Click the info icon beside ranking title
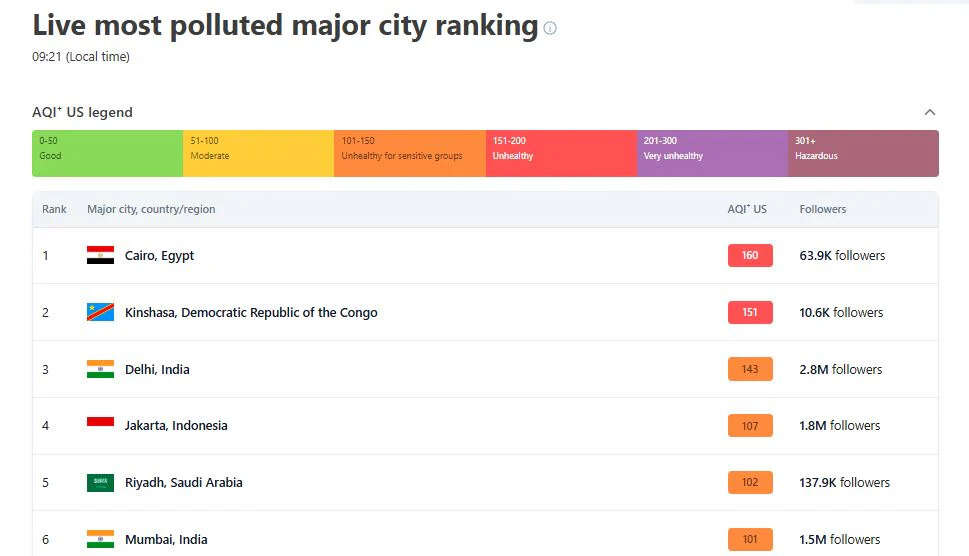The height and width of the screenshot is (556, 969). 550,28
